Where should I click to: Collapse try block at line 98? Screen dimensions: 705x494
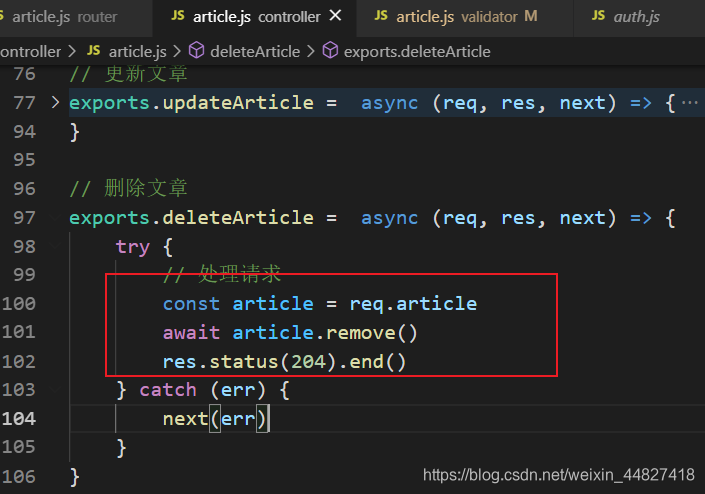tap(55, 246)
